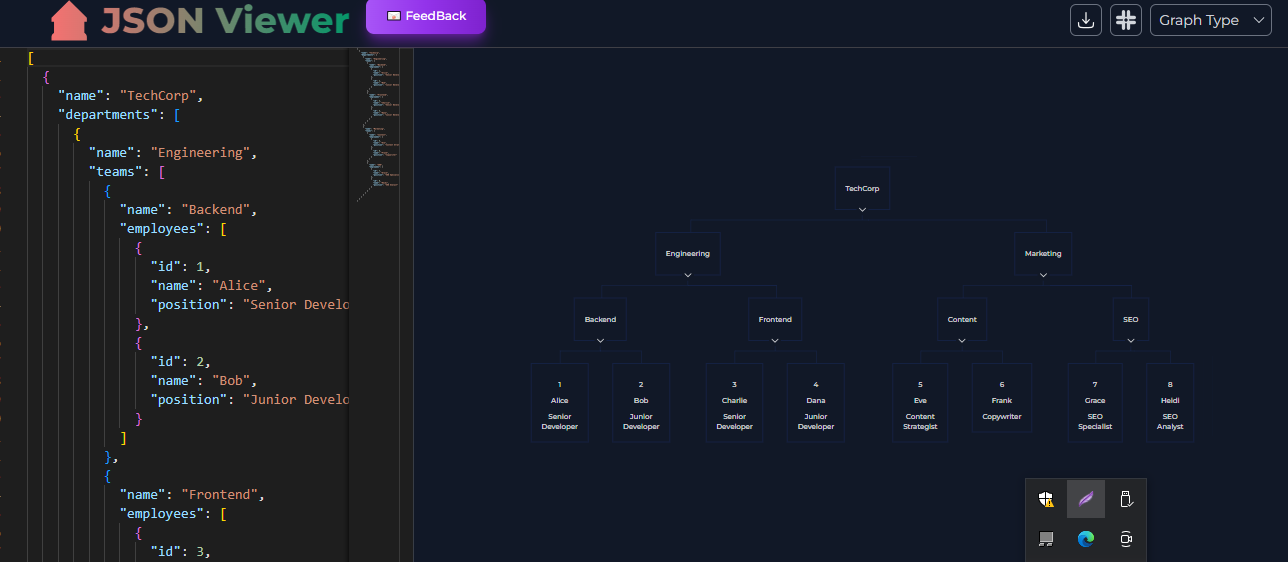
Task: Open Windows Security icon in tray
Action: (1046, 498)
